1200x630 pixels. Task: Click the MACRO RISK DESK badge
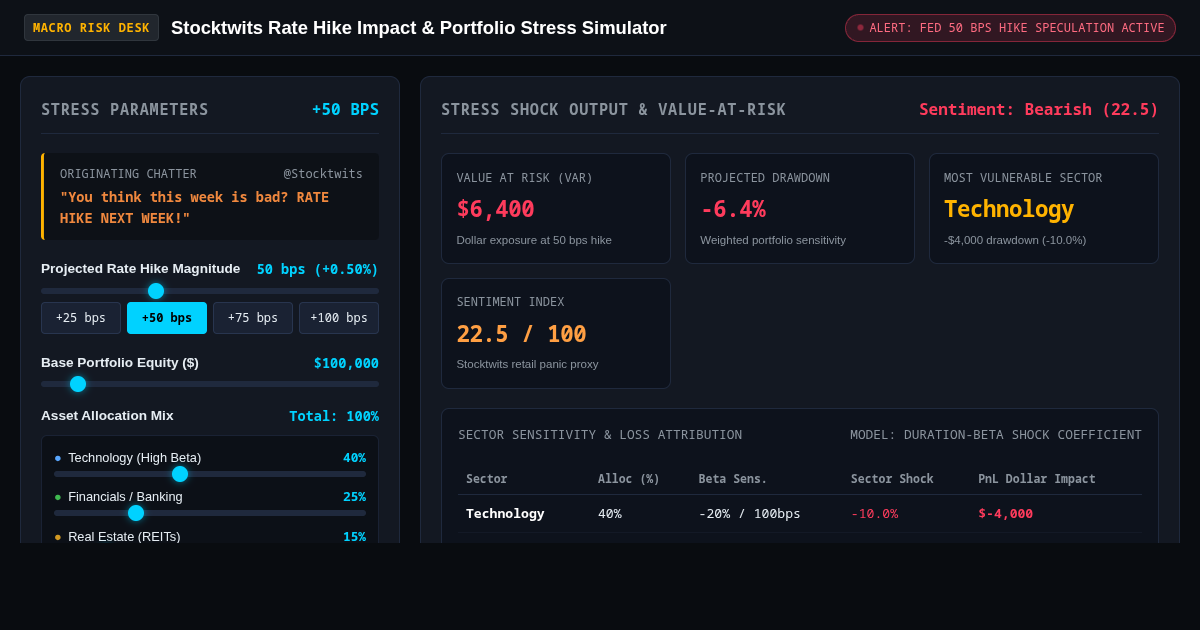point(91,28)
